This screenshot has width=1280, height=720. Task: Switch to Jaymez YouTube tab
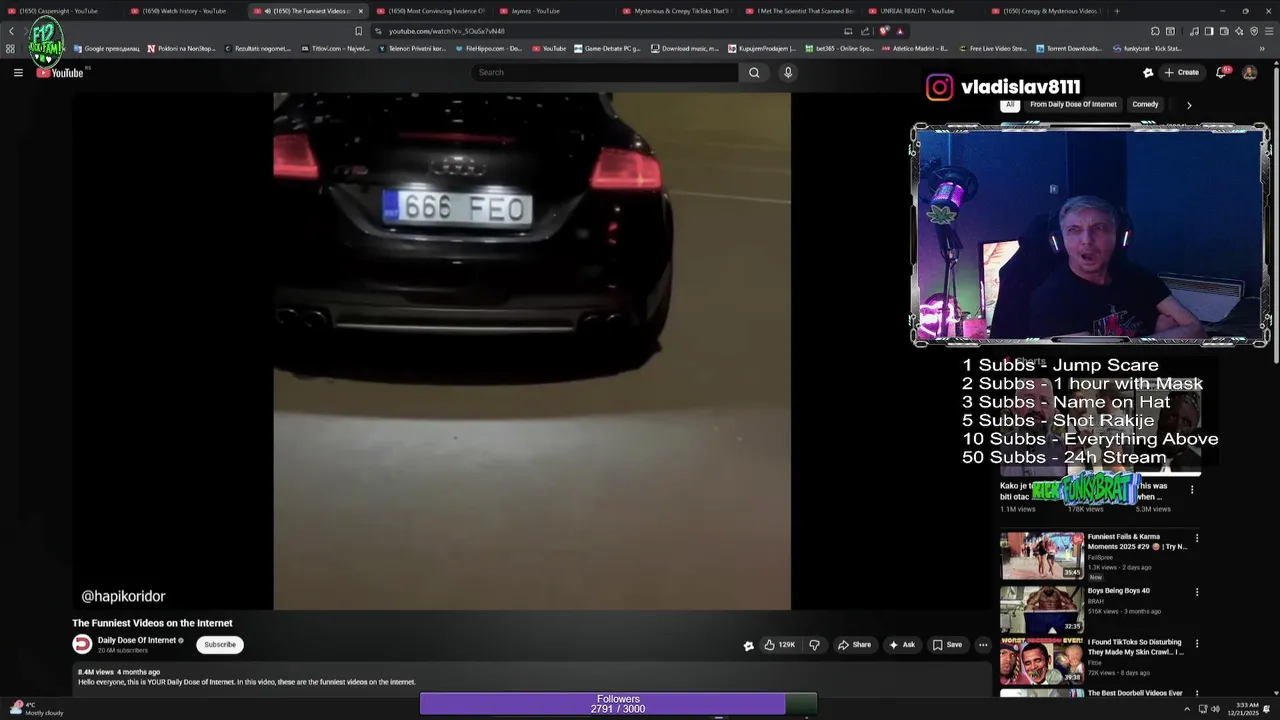553,11
